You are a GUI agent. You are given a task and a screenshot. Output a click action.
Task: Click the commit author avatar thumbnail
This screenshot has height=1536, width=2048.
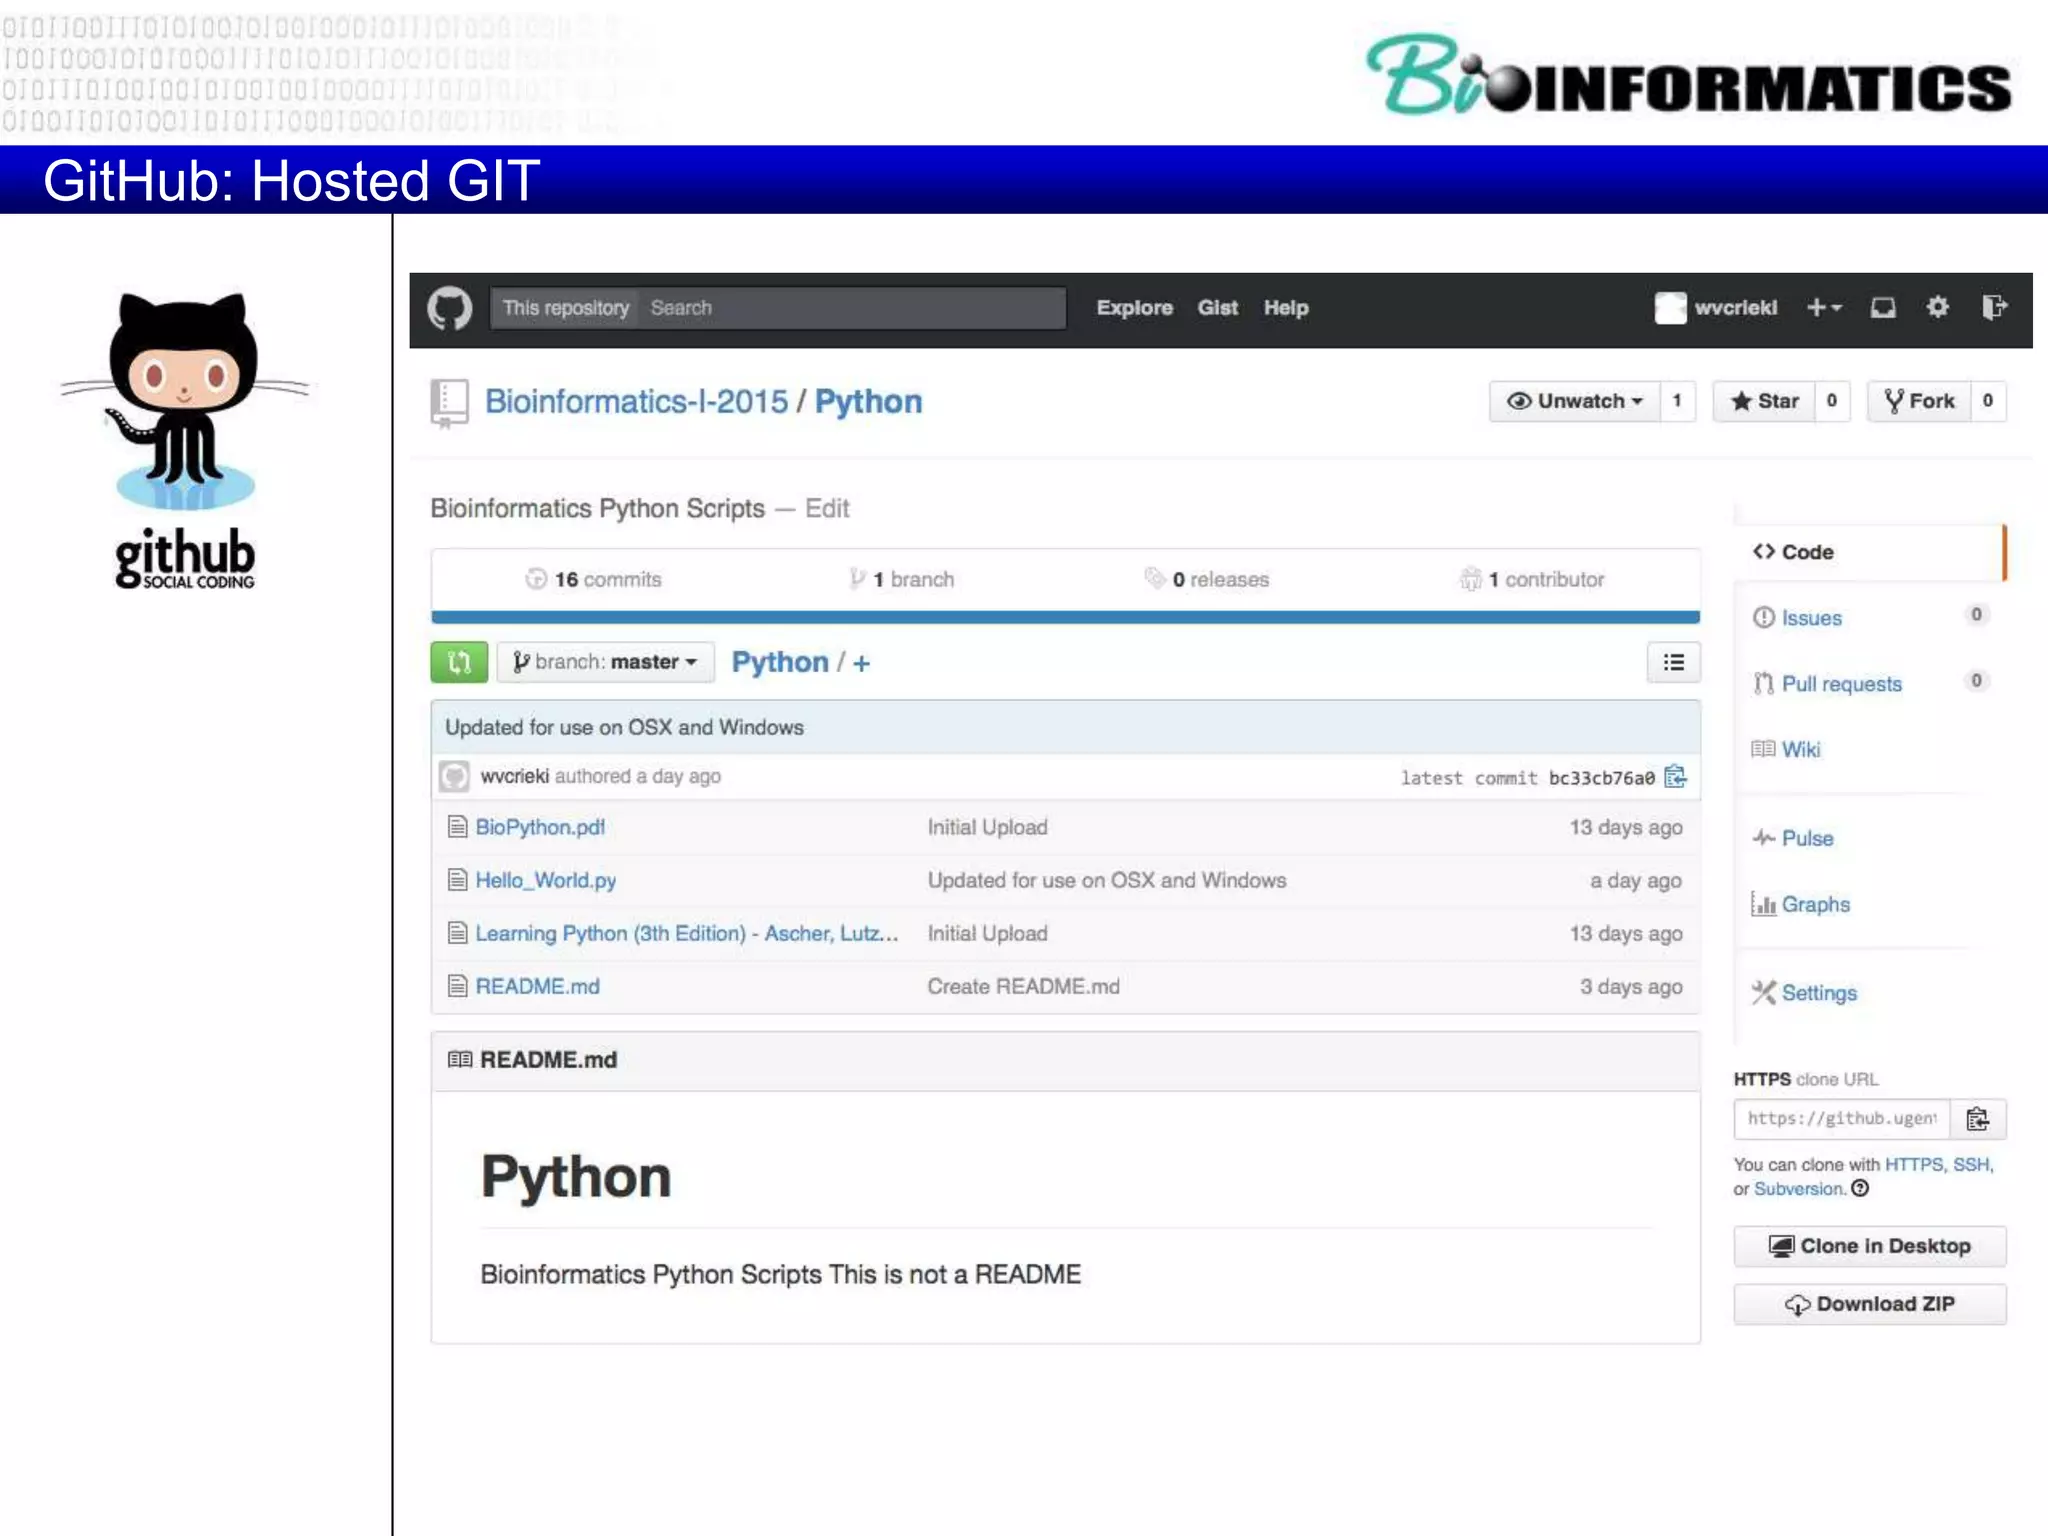click(x=455, y=776)
